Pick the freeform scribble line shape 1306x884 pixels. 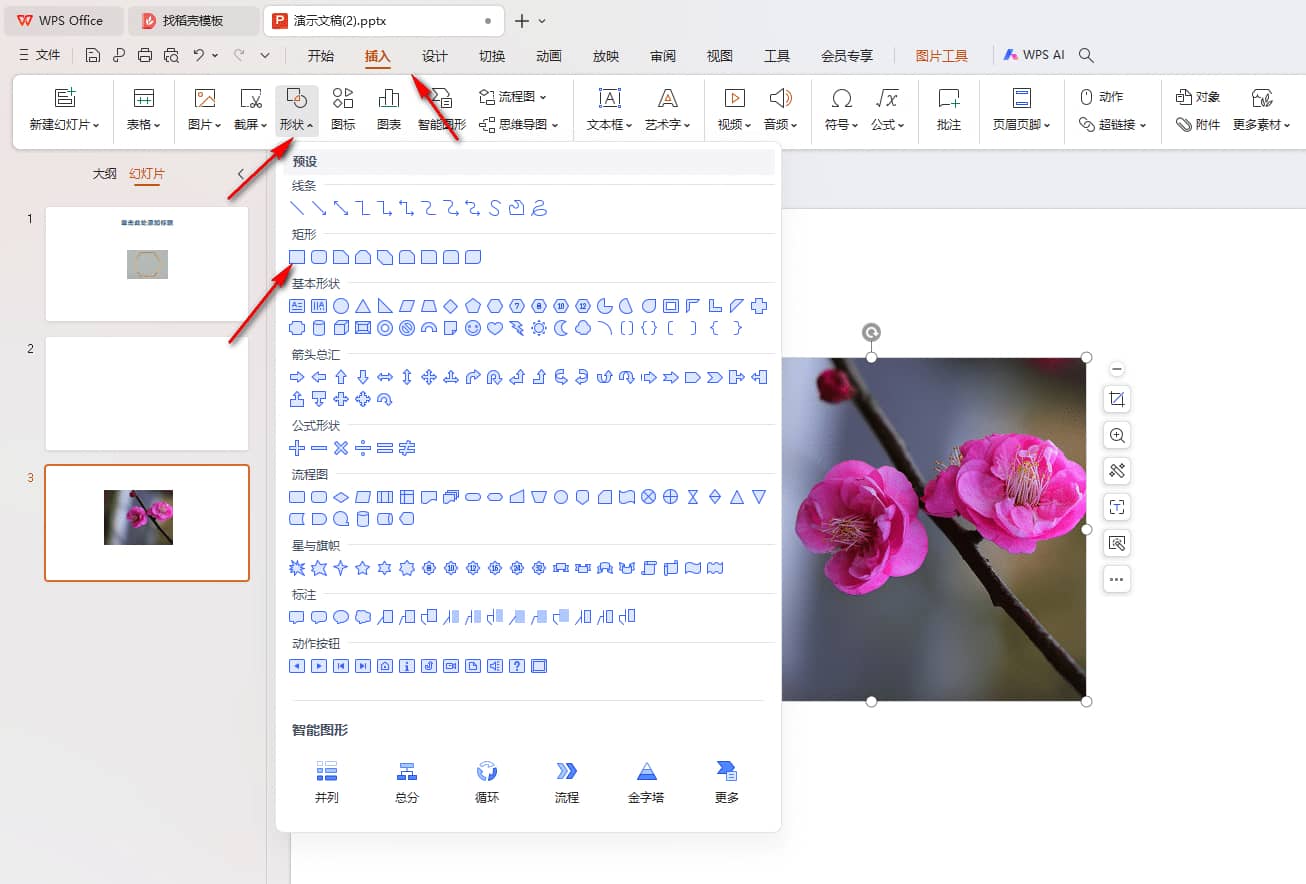pyautogui.click(x=539, y=208)
